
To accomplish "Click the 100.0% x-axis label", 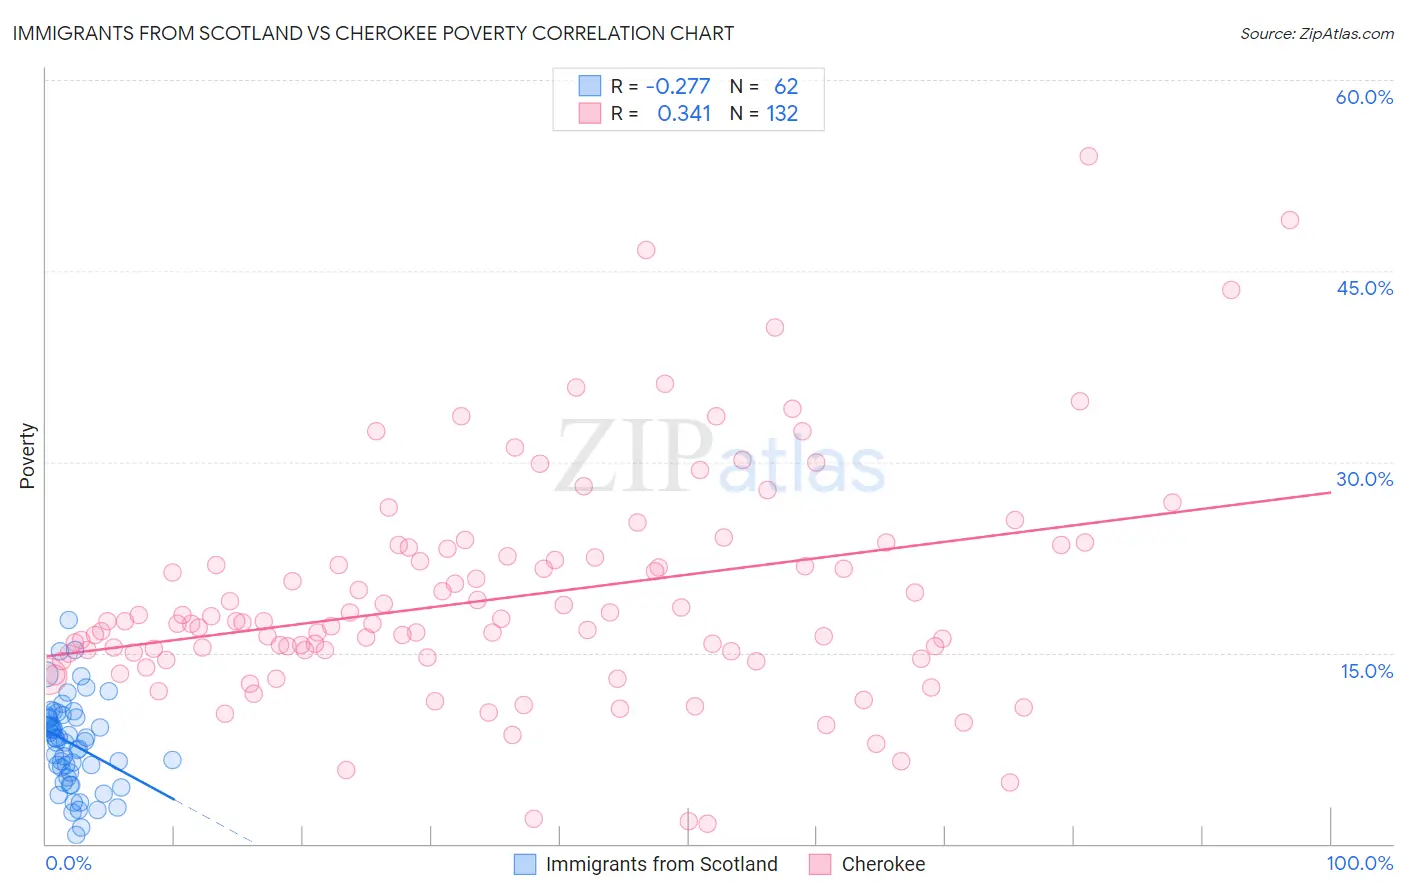I will (x=1359, y=863).
